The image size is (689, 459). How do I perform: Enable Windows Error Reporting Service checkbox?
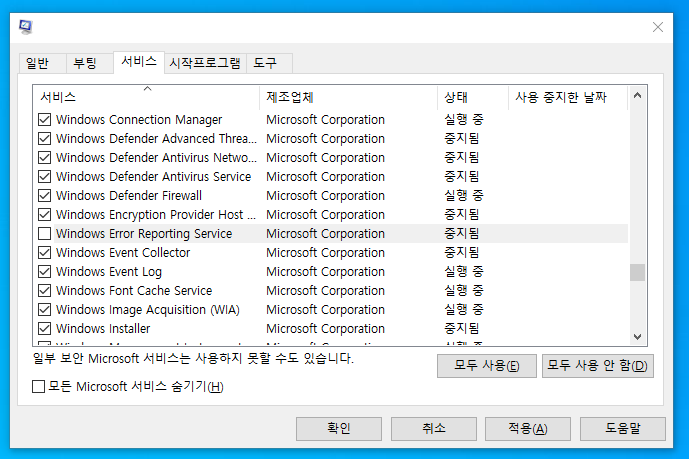coord(44,234)
